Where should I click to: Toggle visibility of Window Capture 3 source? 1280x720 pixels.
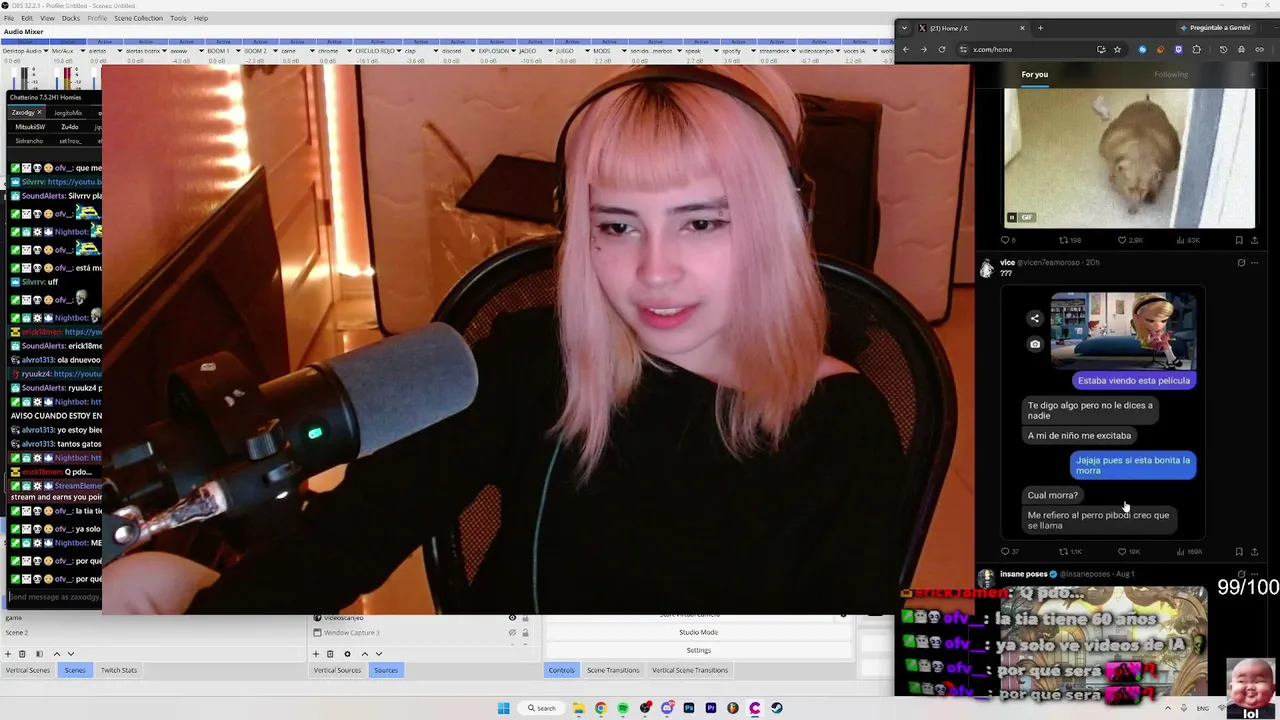pyautogui.click(x=512, y=632)
